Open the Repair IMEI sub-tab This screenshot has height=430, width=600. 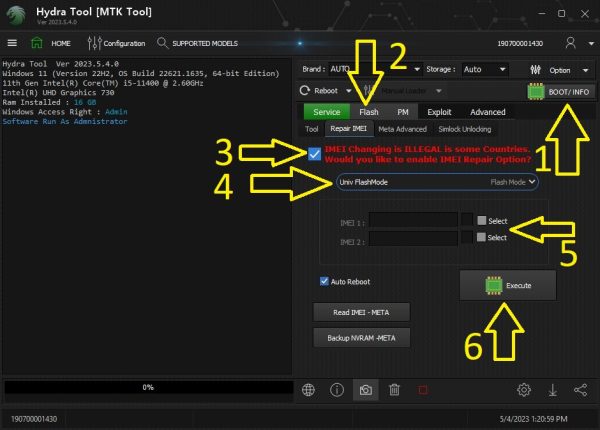349,129
